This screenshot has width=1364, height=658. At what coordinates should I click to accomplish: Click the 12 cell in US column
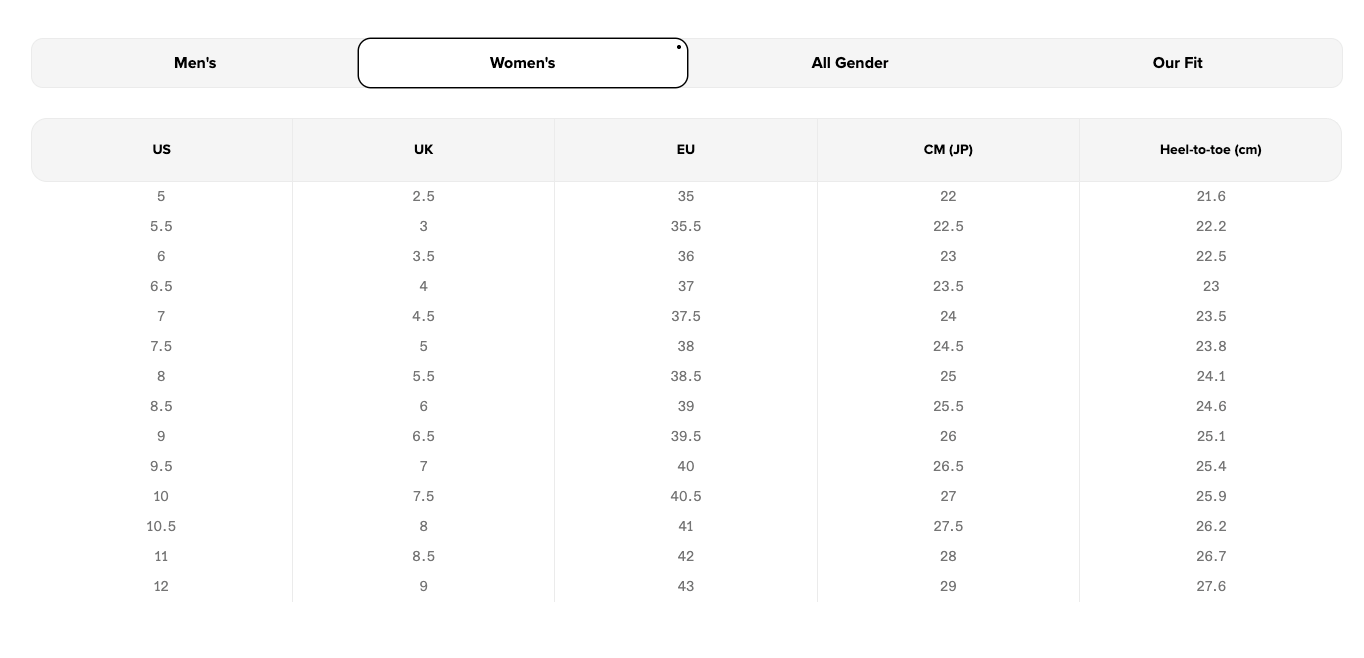tap(161, 586)
